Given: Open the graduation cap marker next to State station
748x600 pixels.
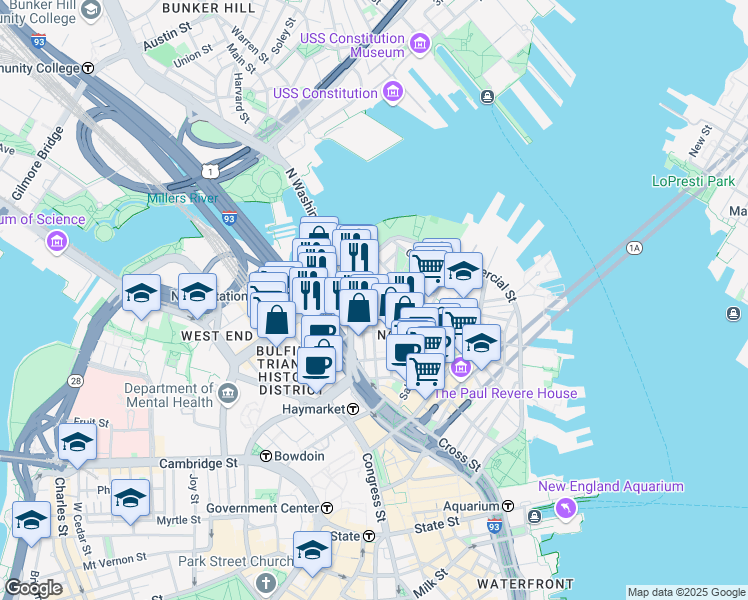Looking at the screenshot, I should [x=312, y=551].
